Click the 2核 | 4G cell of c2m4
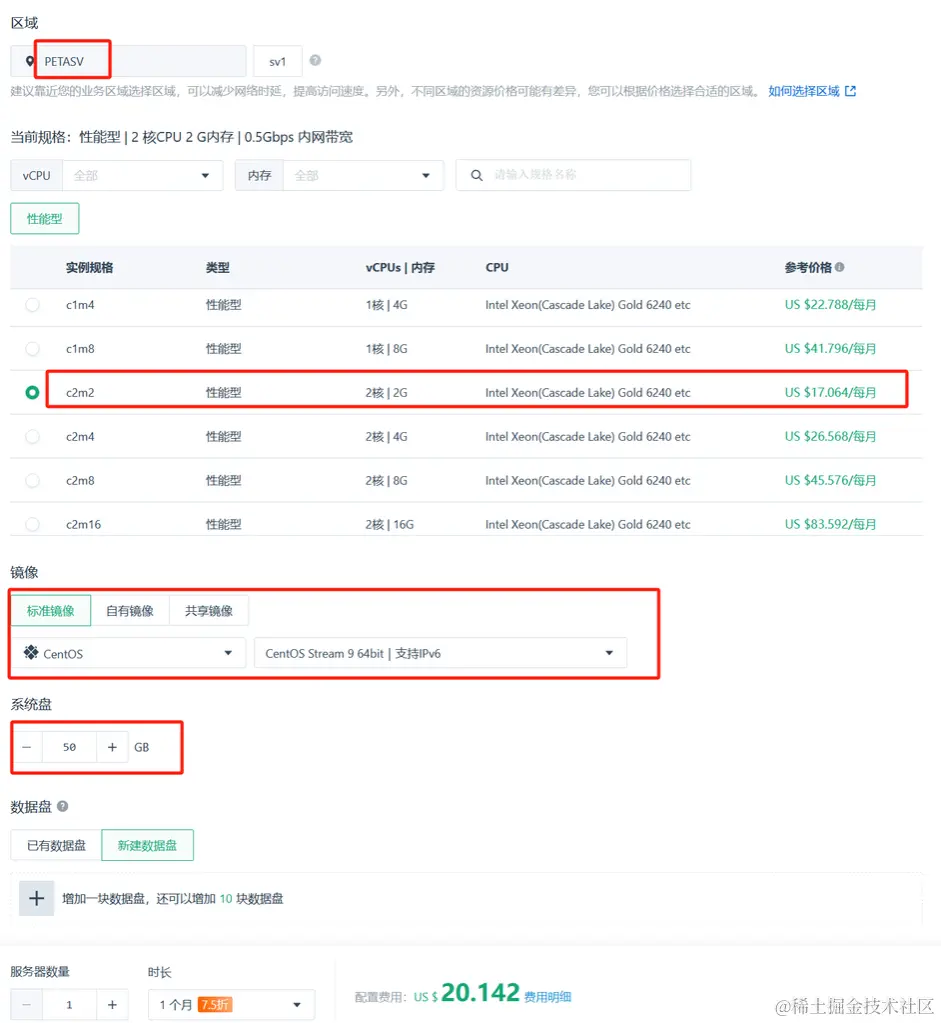The height and width of the screenshot is (1023, 941). tap(386, 436)
